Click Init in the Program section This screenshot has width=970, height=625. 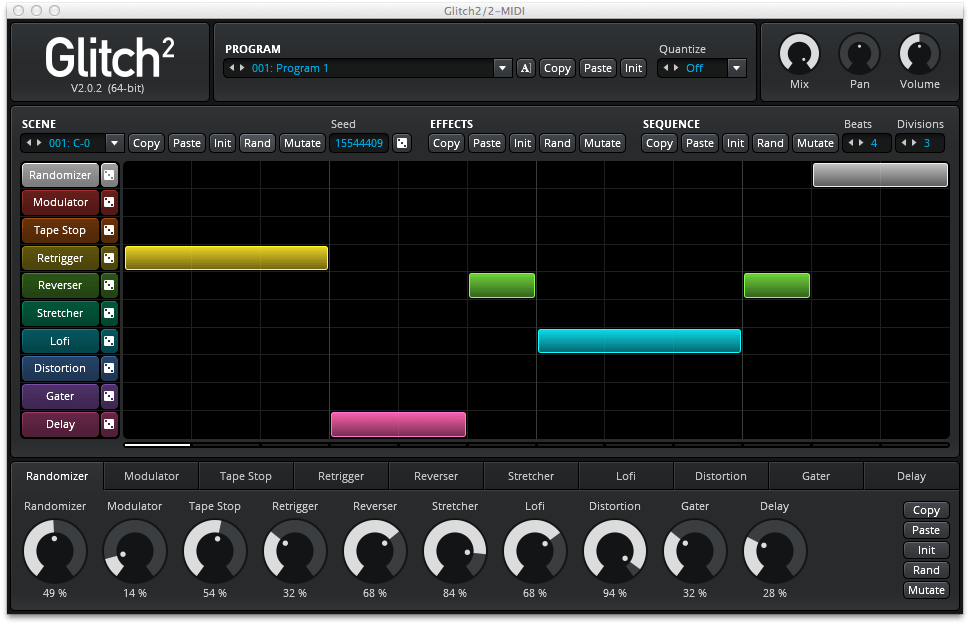click(x=633, y=68)
